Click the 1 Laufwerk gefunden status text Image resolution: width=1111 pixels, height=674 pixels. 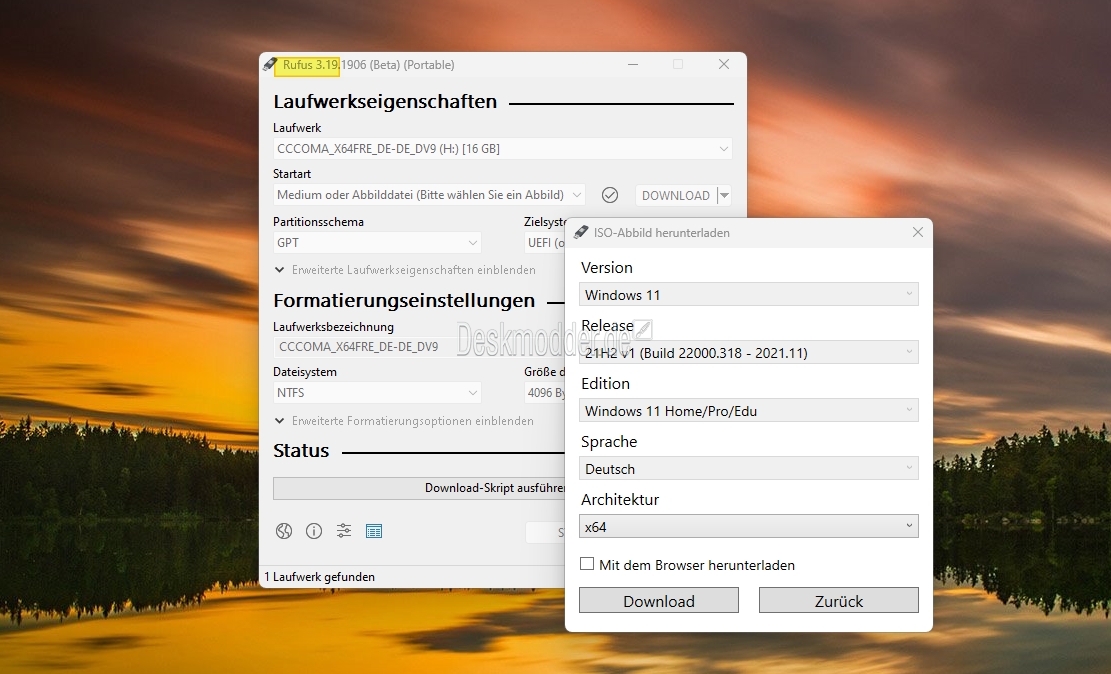(x=320, y=577)
